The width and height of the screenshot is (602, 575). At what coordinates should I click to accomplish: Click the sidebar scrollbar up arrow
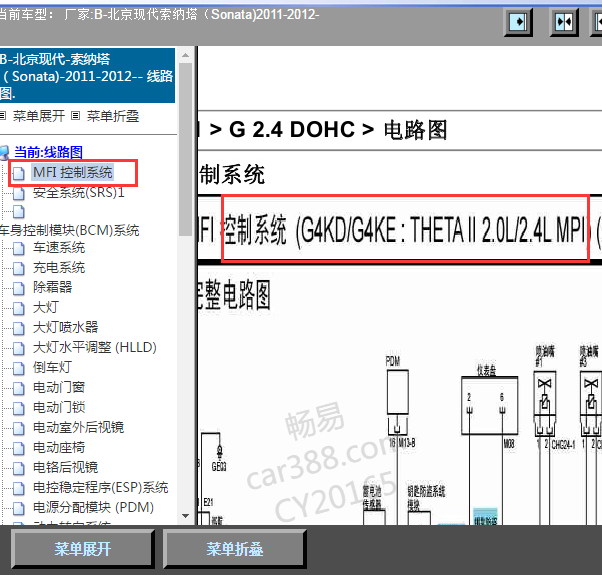tap(185, 56)
